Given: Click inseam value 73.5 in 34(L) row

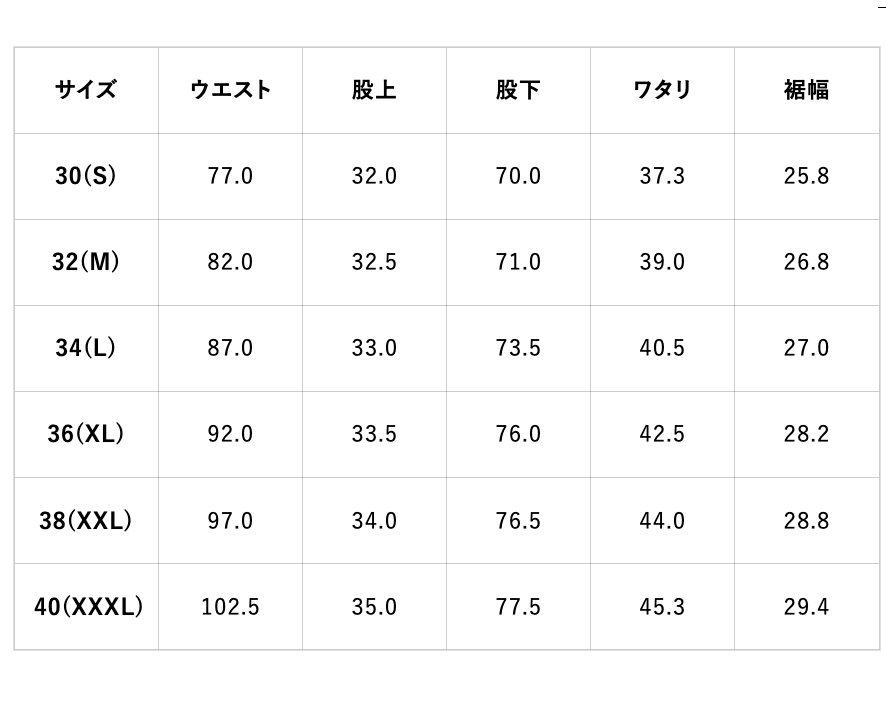Looking at the screenshot, I should pos(518,348).
